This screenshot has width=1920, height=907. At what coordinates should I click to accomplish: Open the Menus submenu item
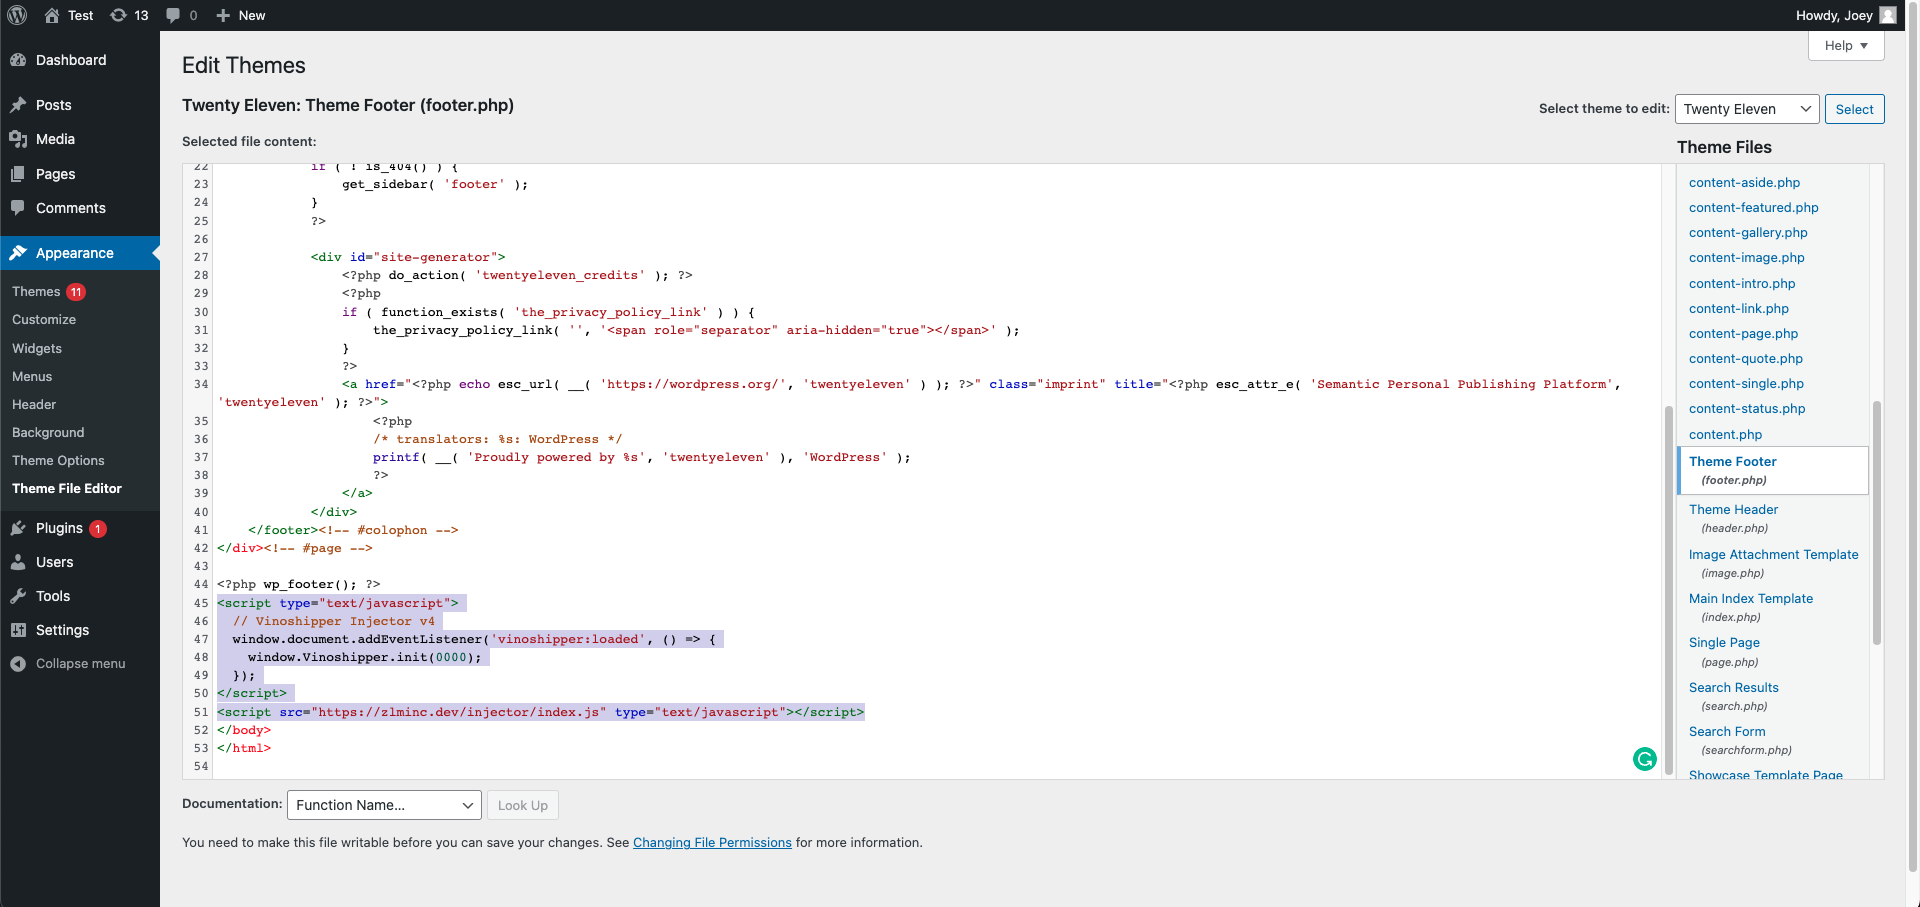coord(32,376)
